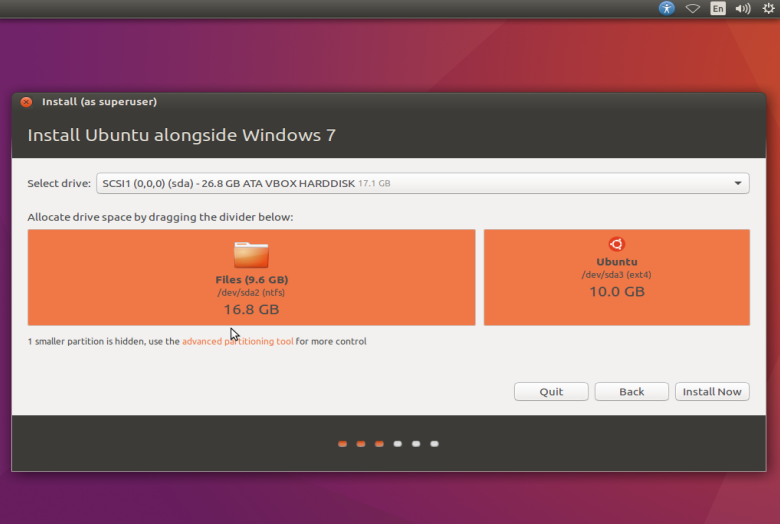Click the Quit button

[x=551, y=392]
